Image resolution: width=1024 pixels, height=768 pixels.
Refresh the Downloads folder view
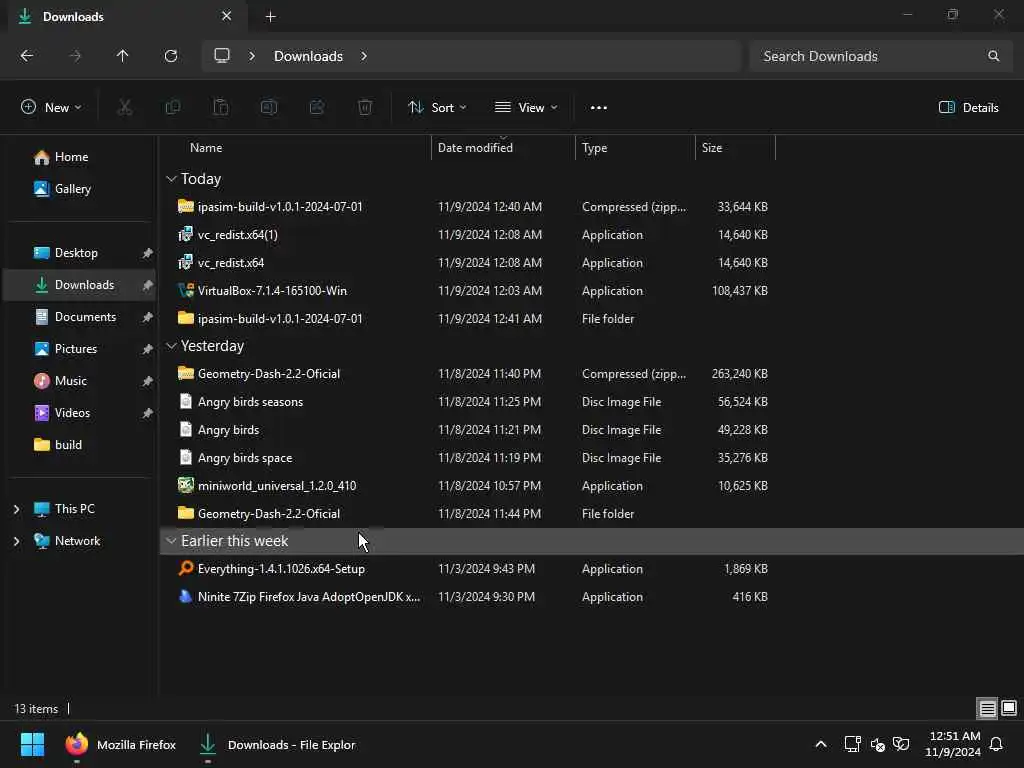[170, 56]
